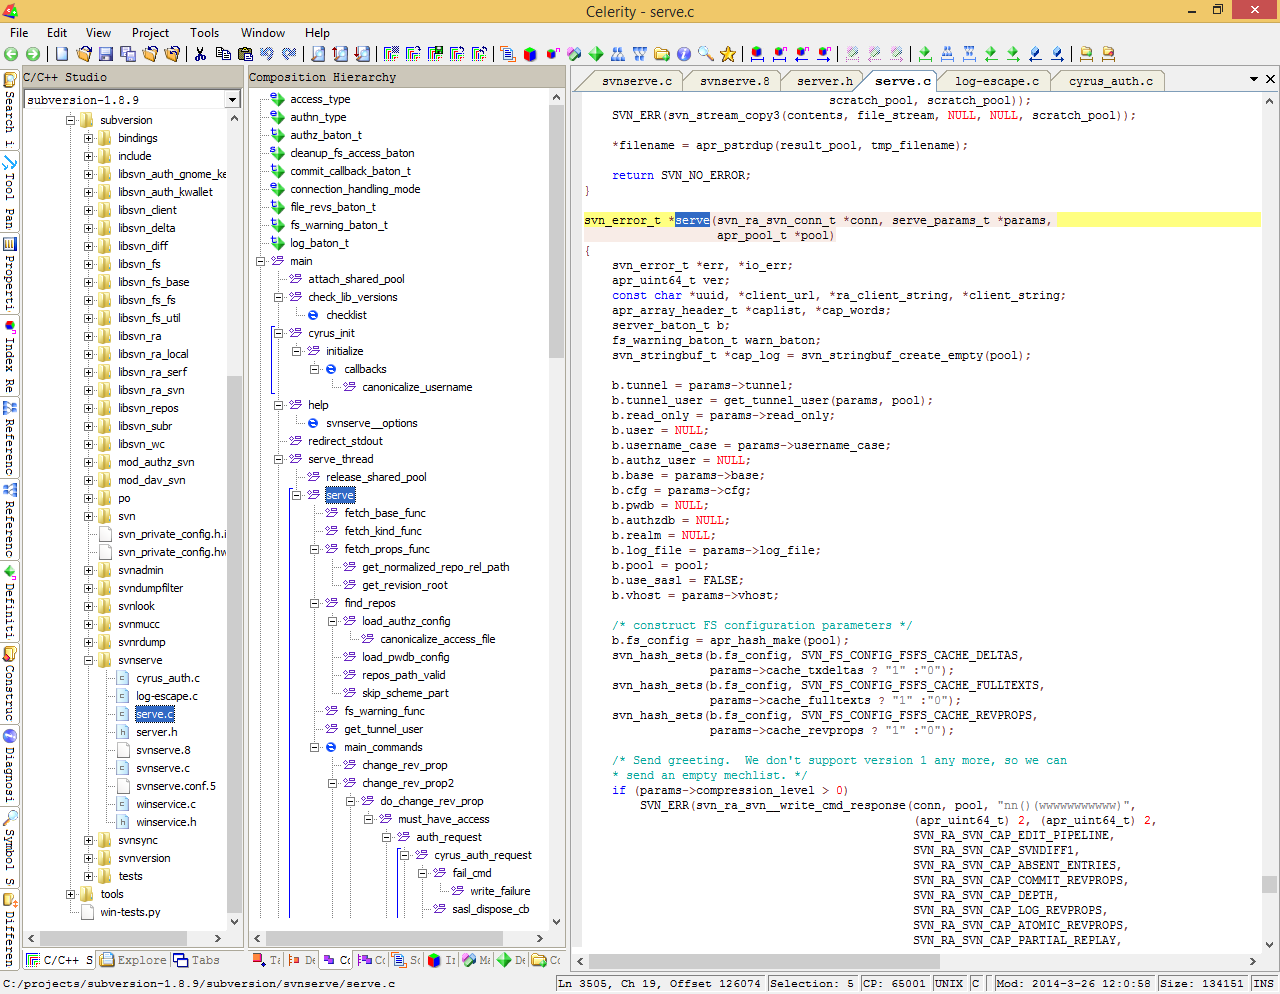Viewport: 1280px width, 994px height.
Task: Open the editor tab list dropdown arrow
Action: tap(1254, 79)
